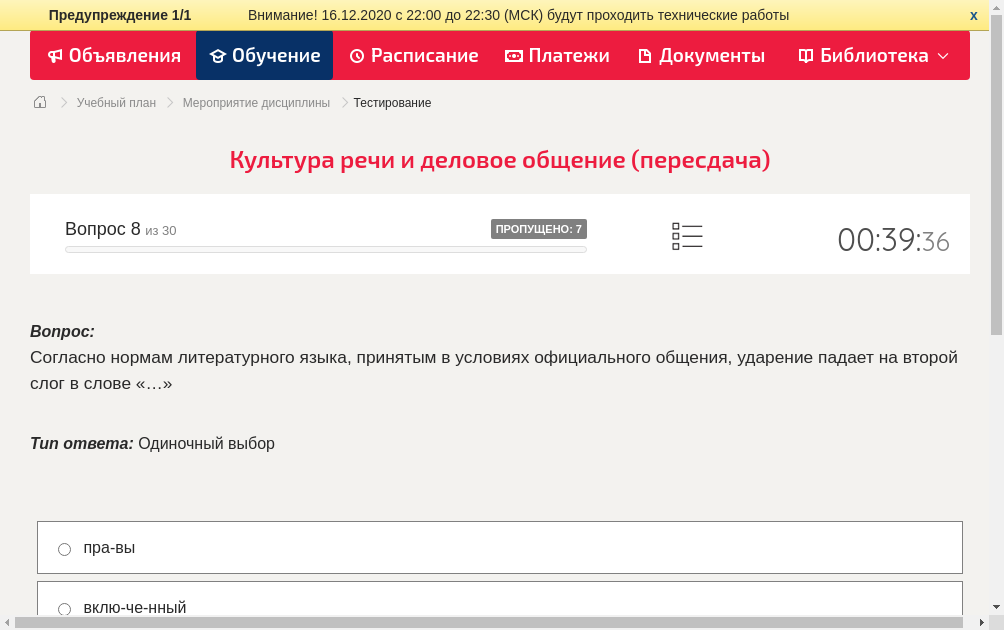Expand the Библиотека dropdown menu
Image resolution: width=1004 pixels, height=630 pixels.
click(x=939, y=56)
